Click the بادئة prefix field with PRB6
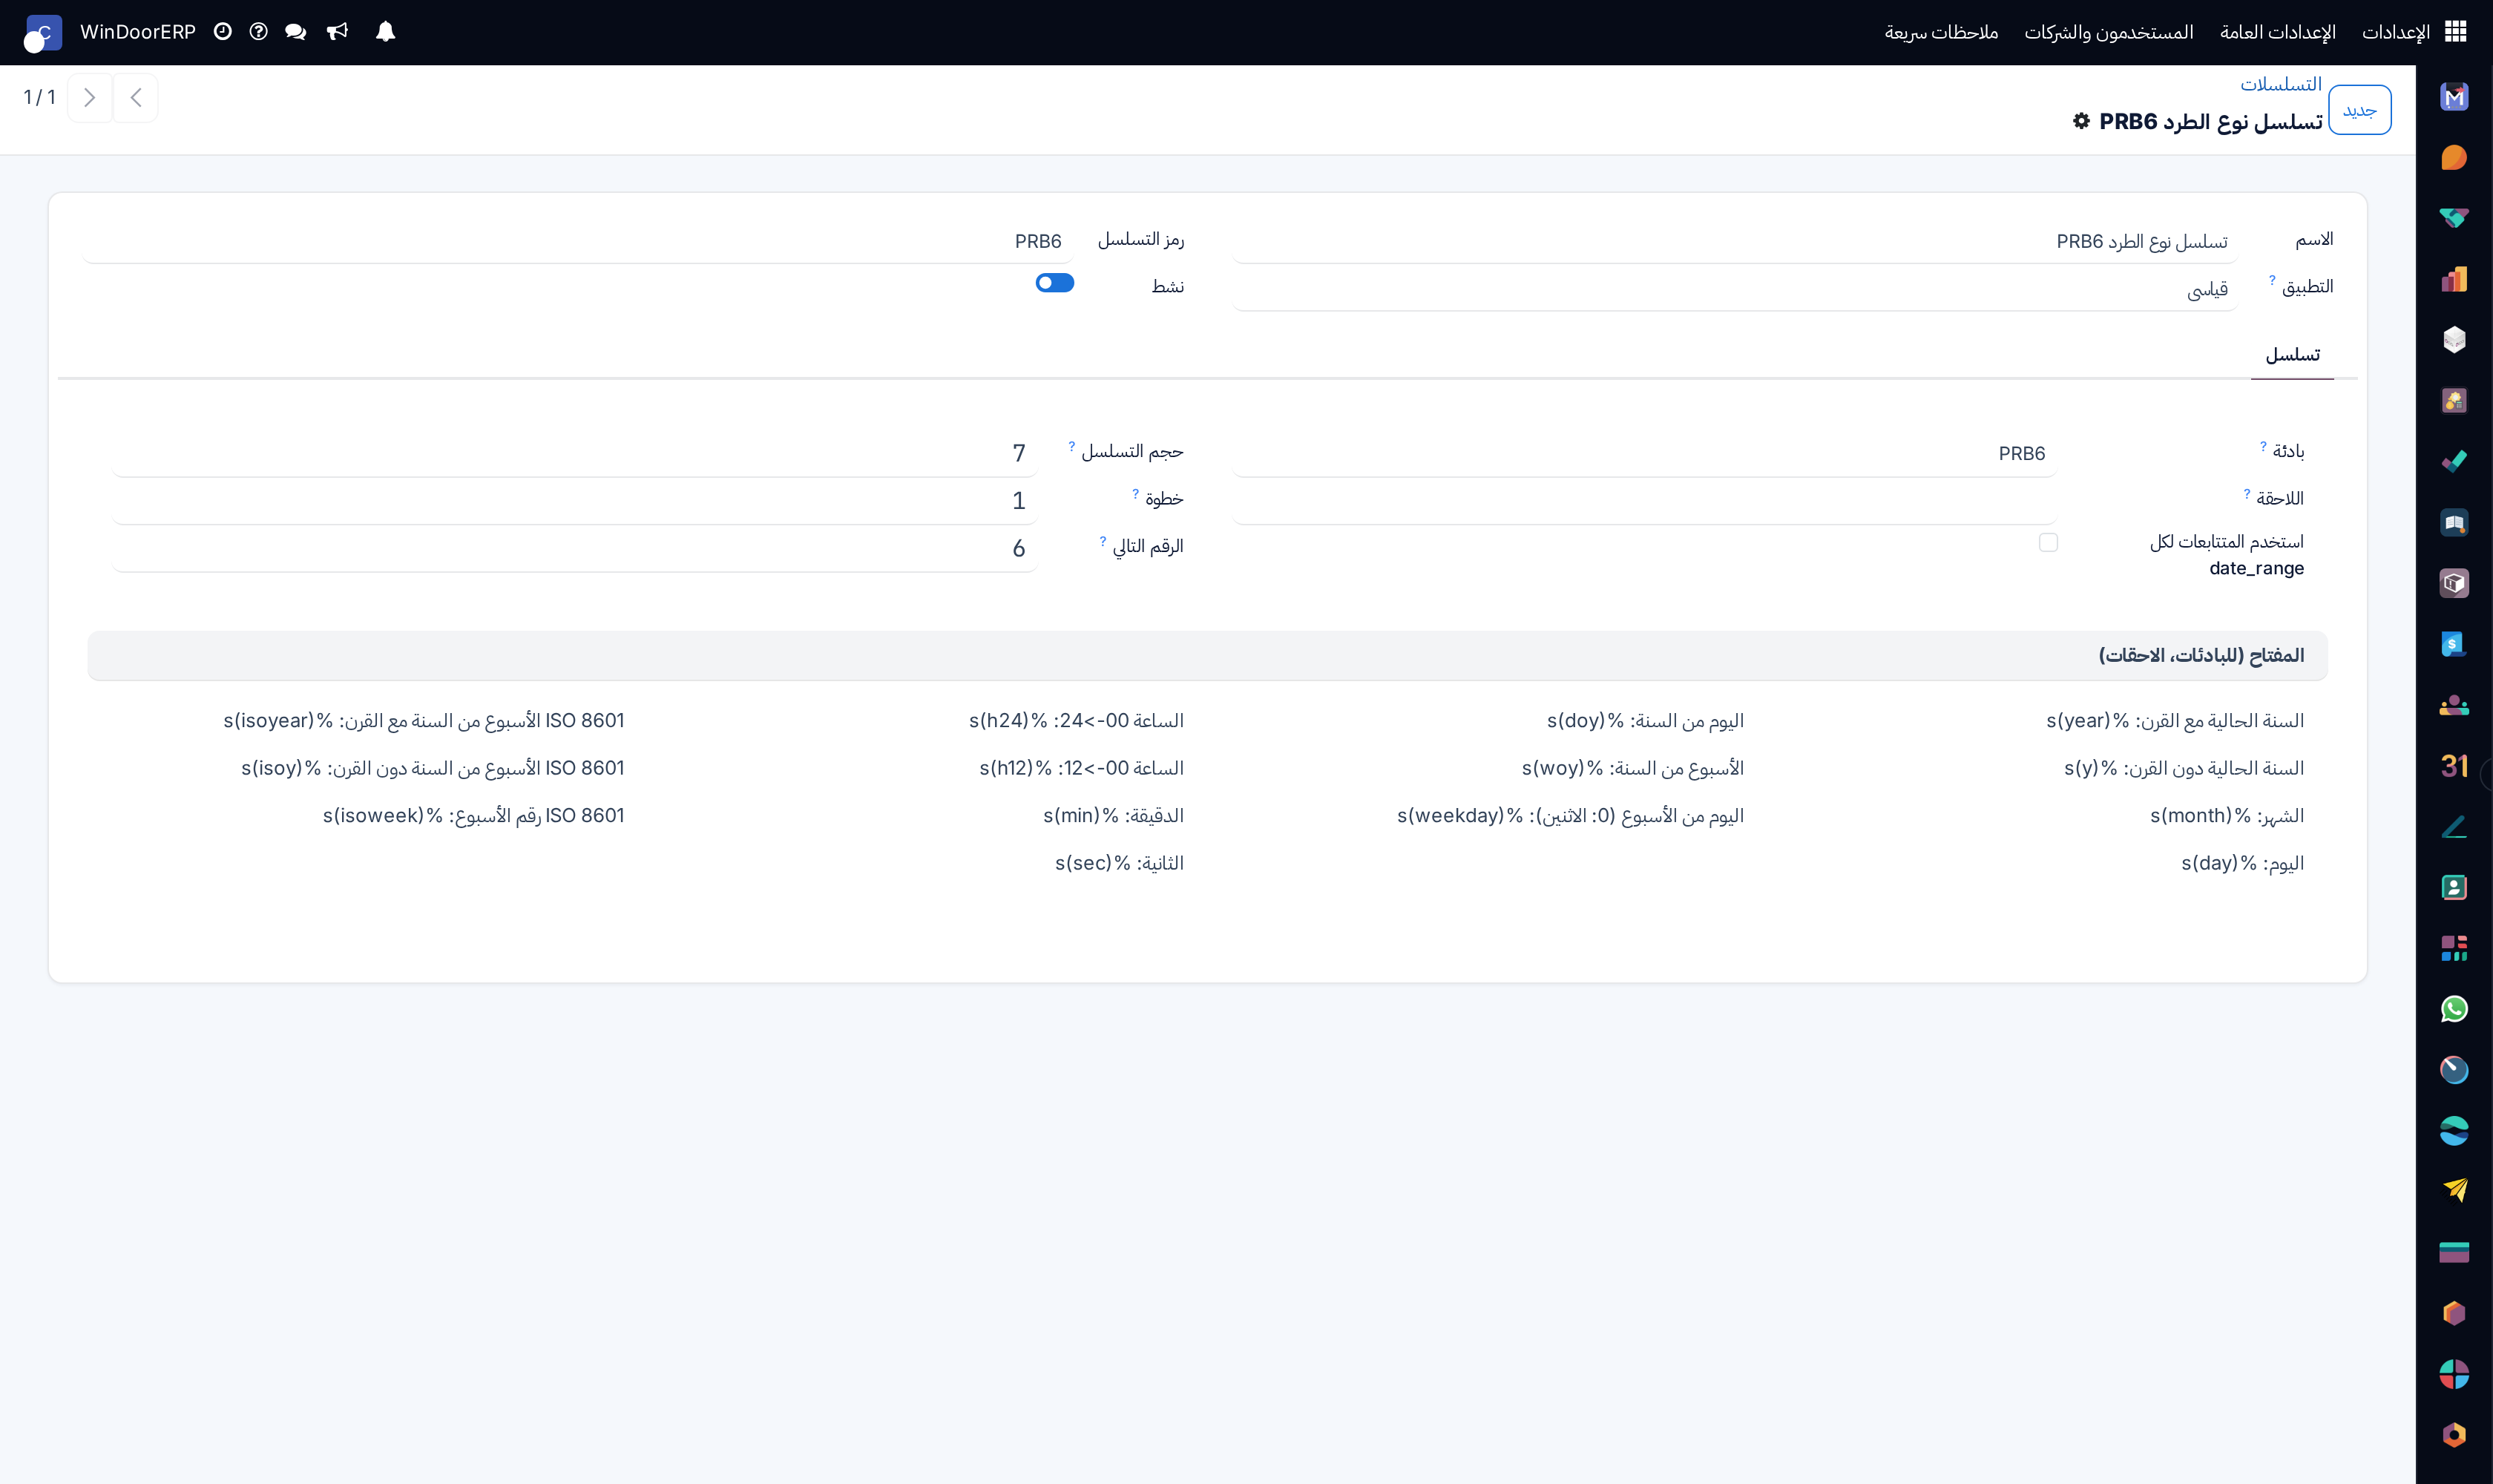 1644,453
